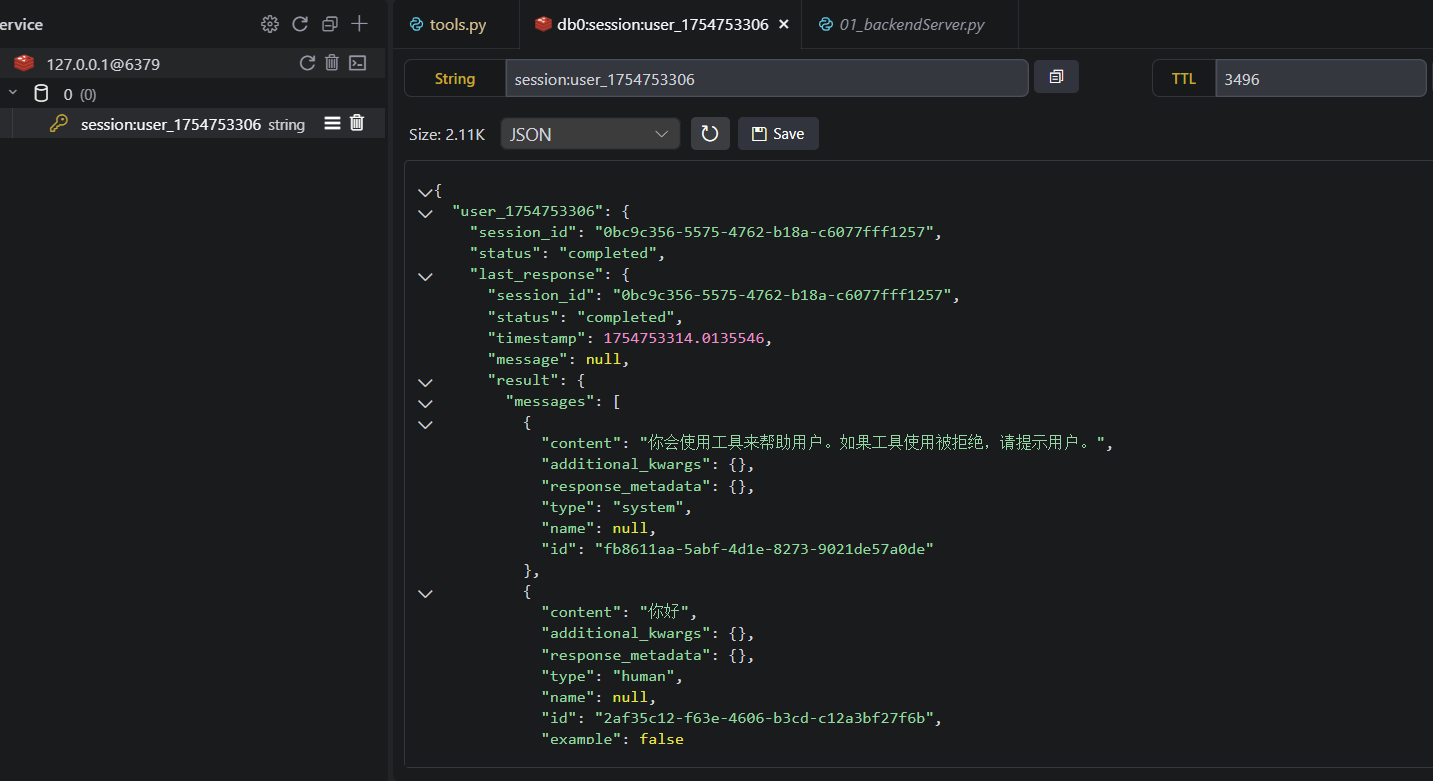Collapse the database 0 tree node
The width and height of the screenshot is (1433, 781).
[x=14, y=94]
